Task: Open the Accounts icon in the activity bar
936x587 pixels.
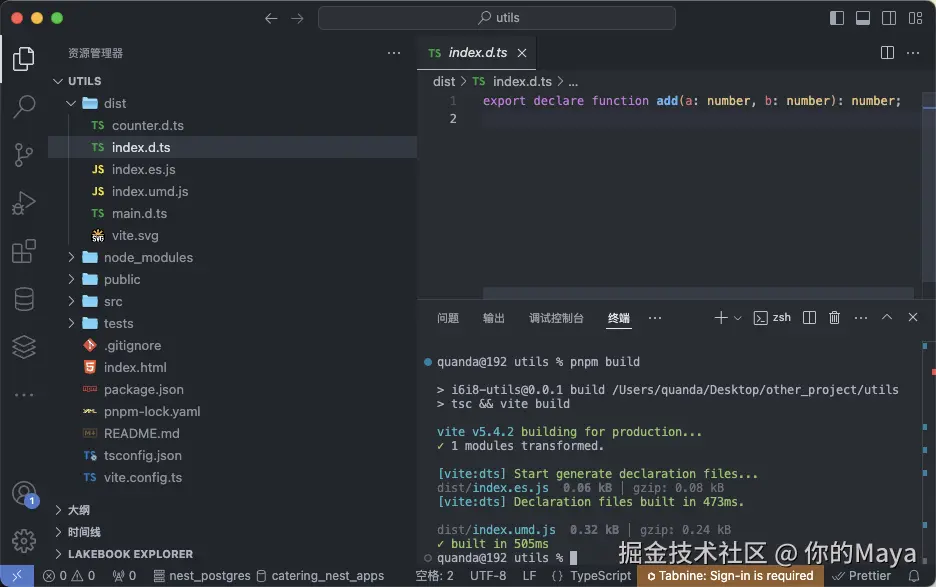Action: click(24, 493)
